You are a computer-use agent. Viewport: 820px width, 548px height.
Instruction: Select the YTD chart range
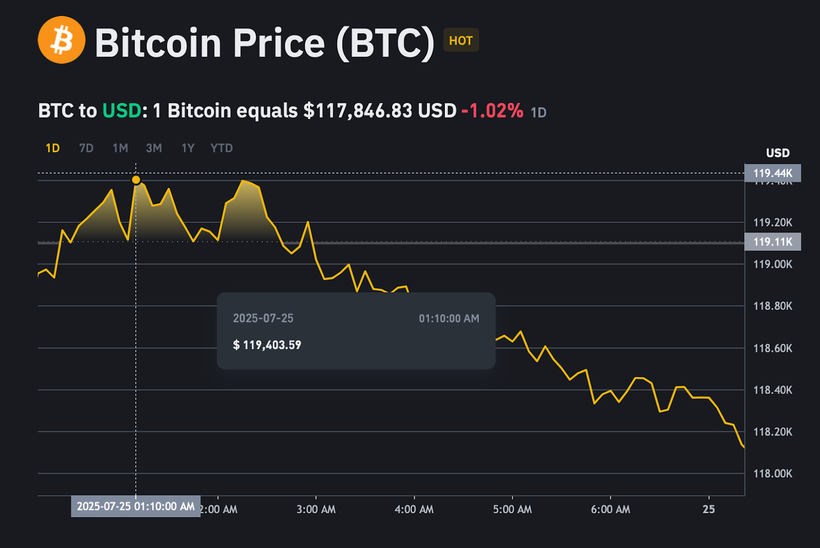point(221,148)
